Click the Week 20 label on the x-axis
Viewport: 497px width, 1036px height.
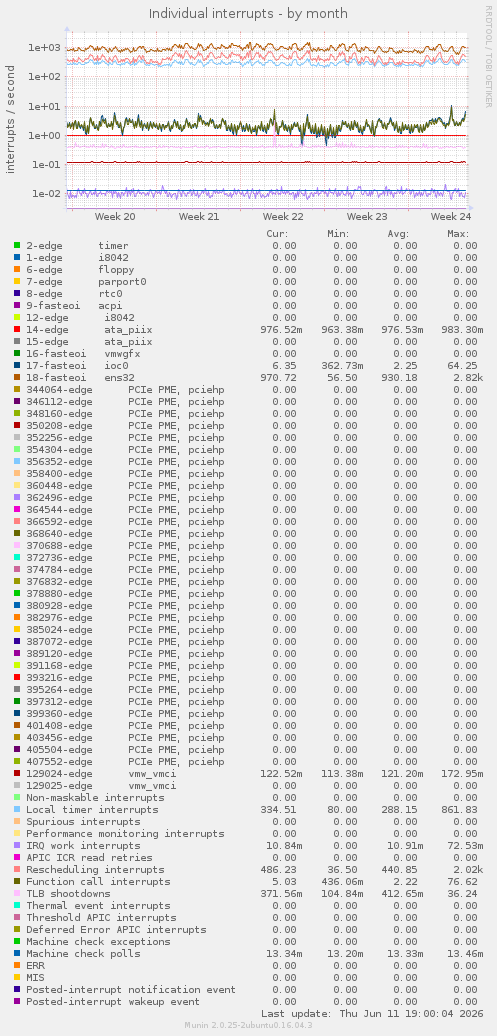click(x=115, y=217)
